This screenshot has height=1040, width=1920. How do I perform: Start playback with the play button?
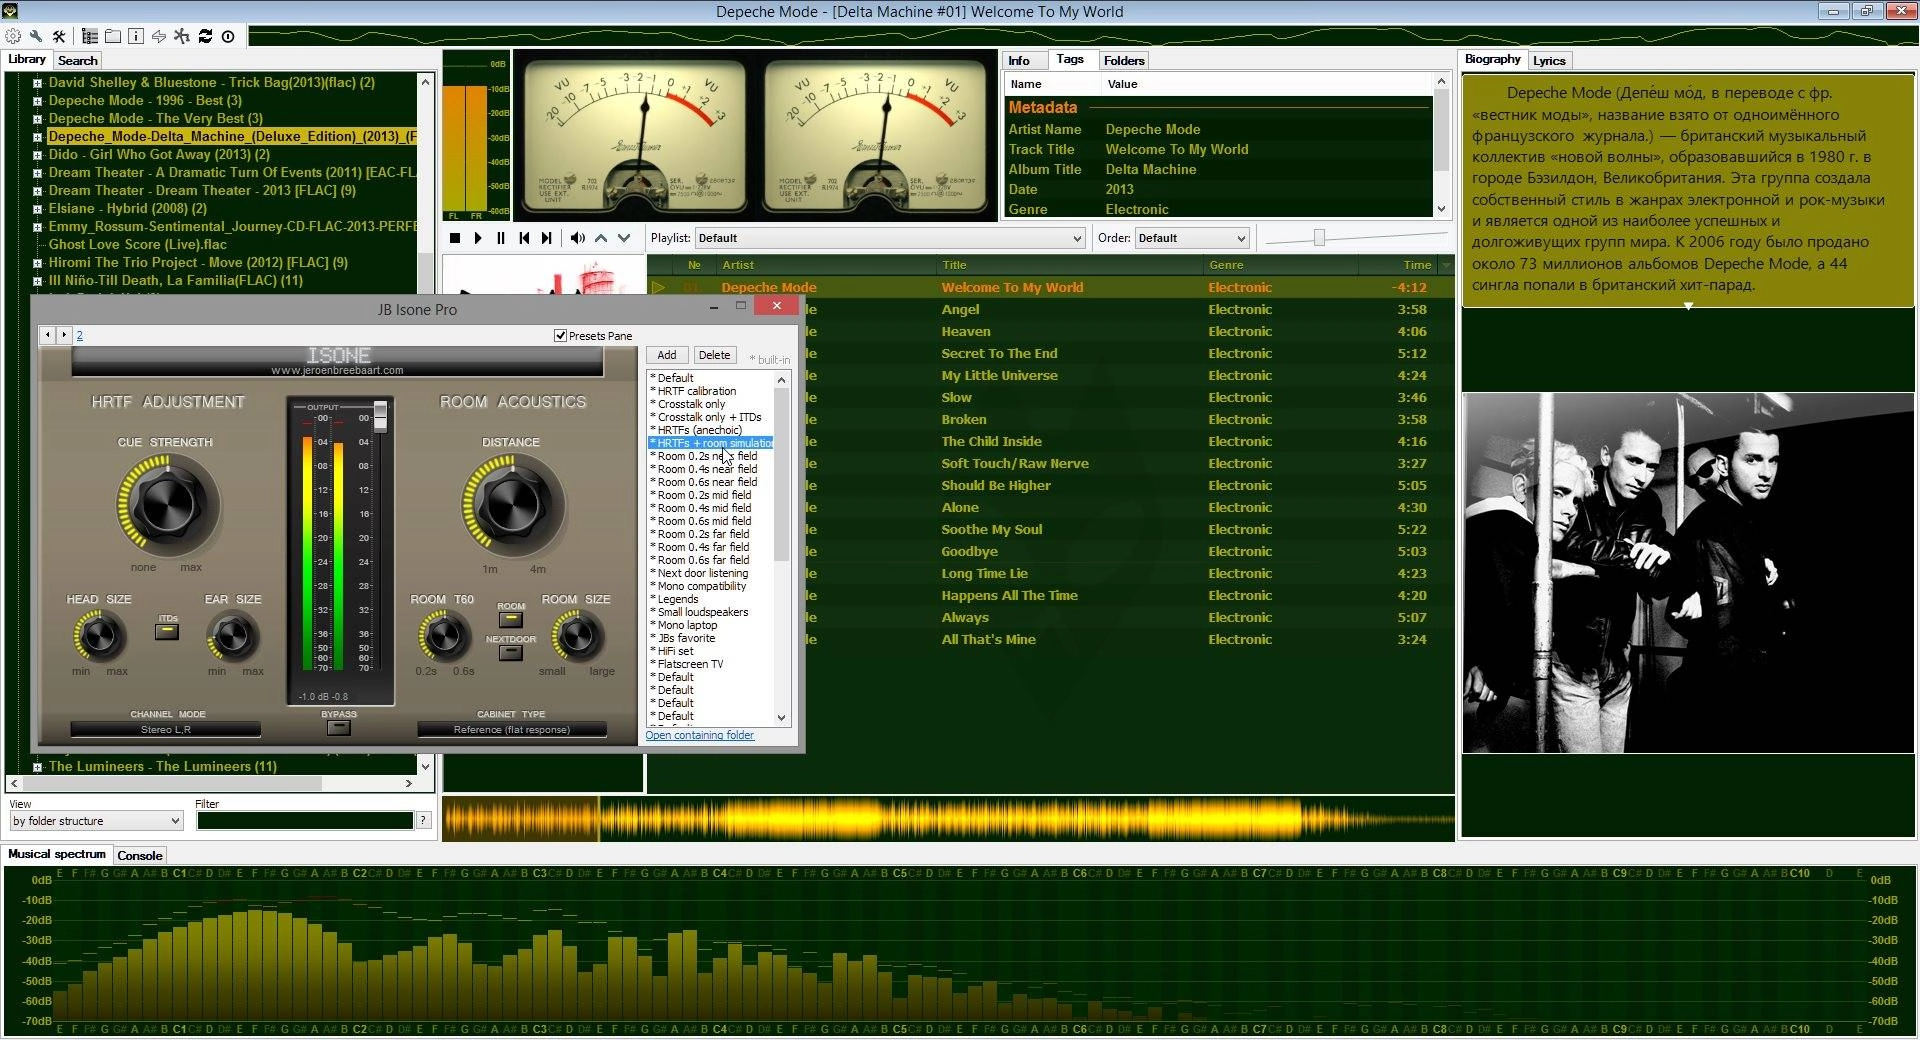point(478,238)
